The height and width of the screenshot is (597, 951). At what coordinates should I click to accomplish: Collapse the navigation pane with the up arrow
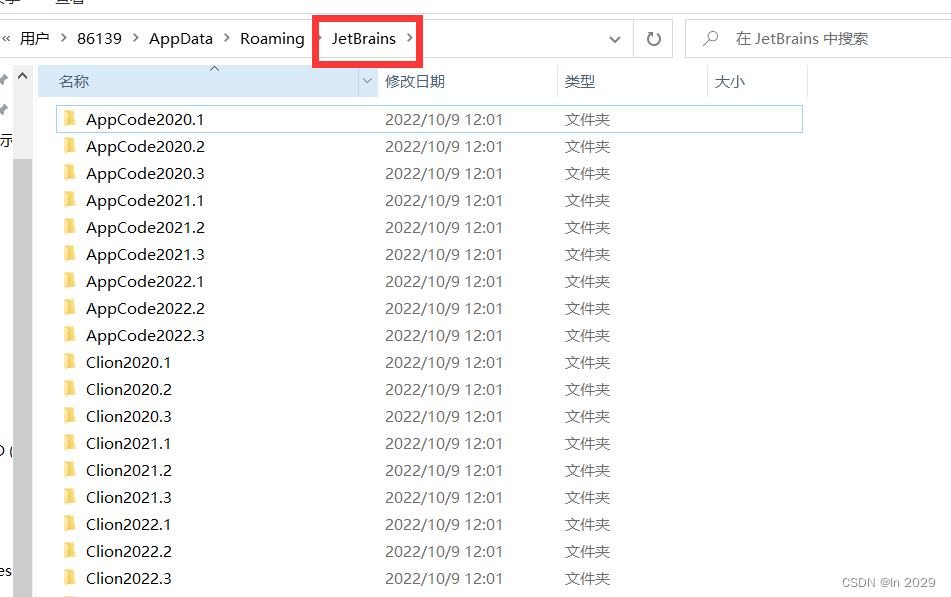[x=22, y=76]
